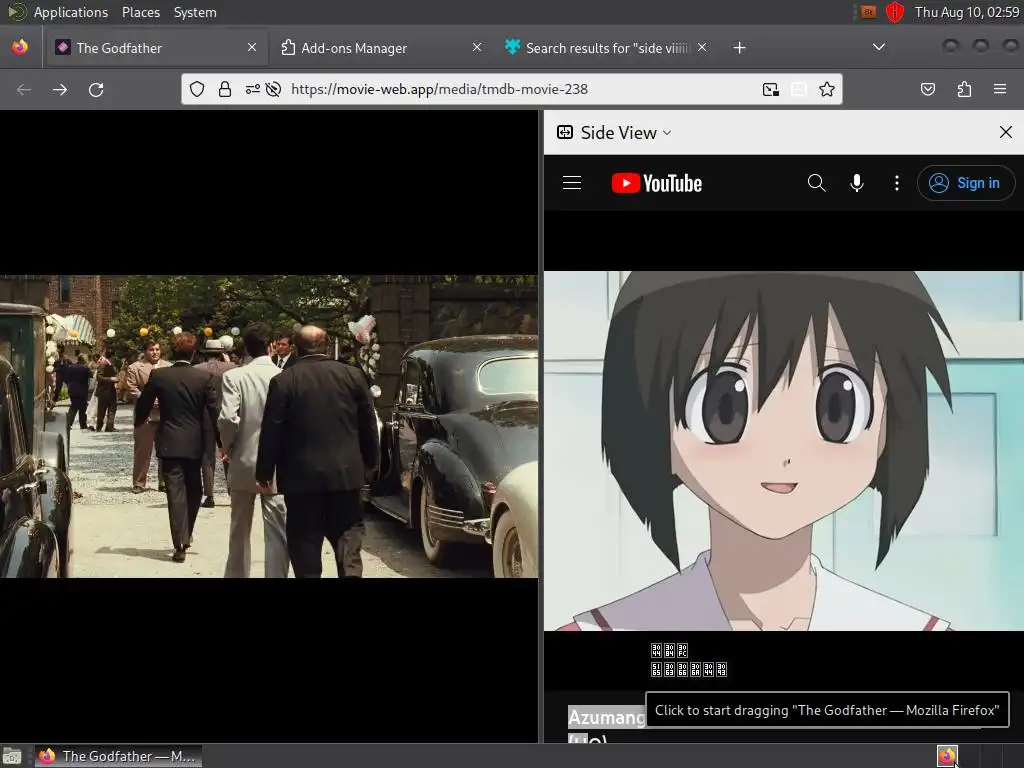The height and width of the screenshot is (768, 1024).
Task: Open YouTube settings three-dot menu
Action: 897,183
